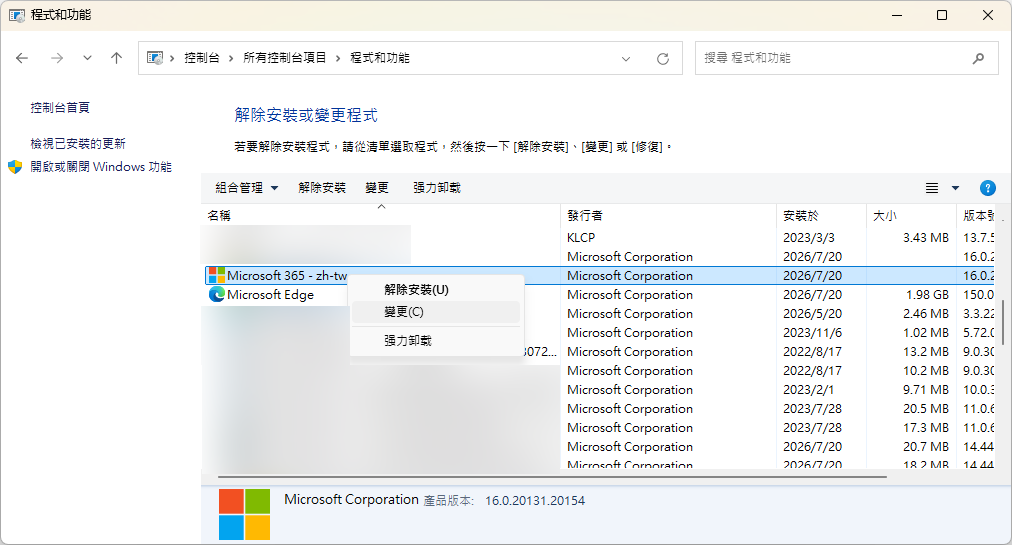Click the 2023/2/1 install date cell
1012x545 pixels.
click(809, 390)
